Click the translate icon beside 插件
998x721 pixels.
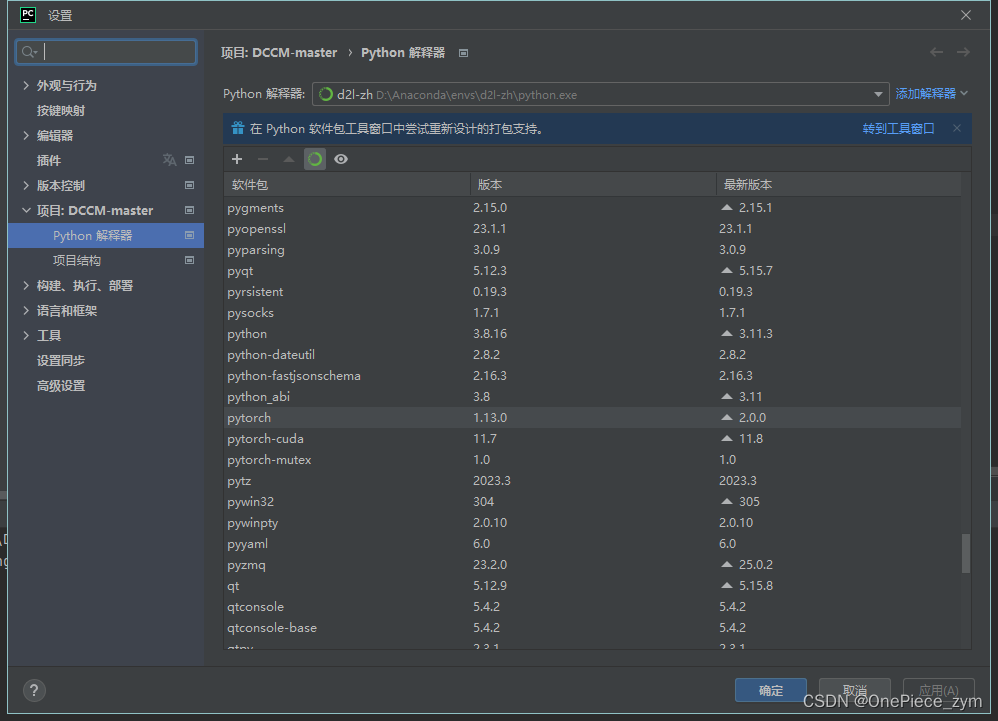(x=169, y=160)
